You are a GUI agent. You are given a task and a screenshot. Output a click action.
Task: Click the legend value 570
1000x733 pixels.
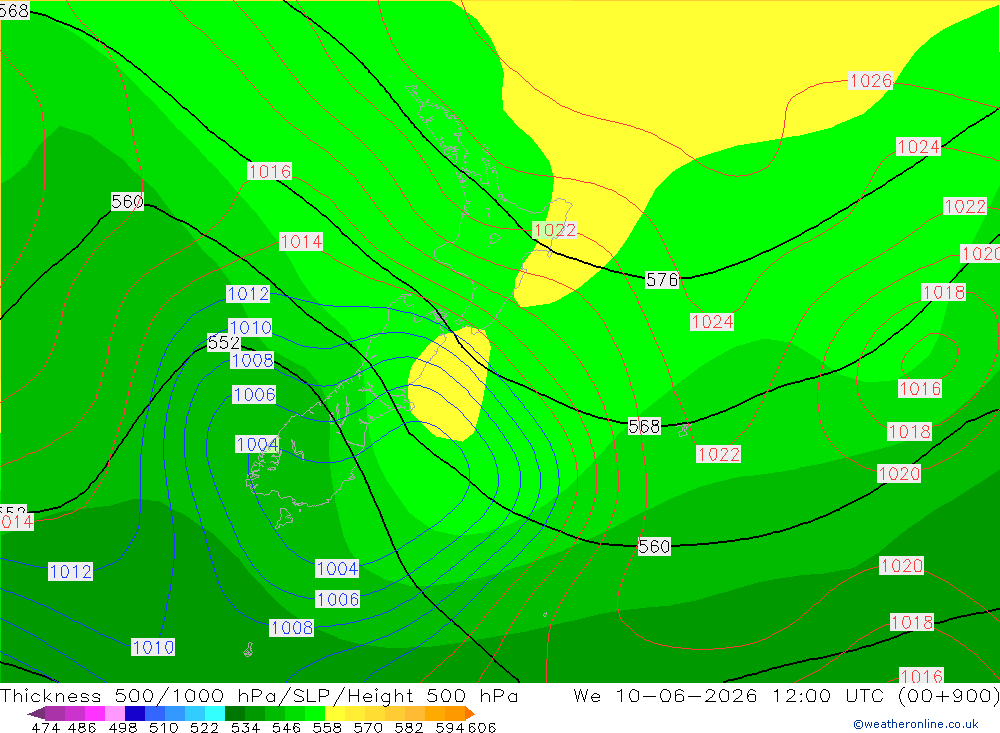click(367, 727)
